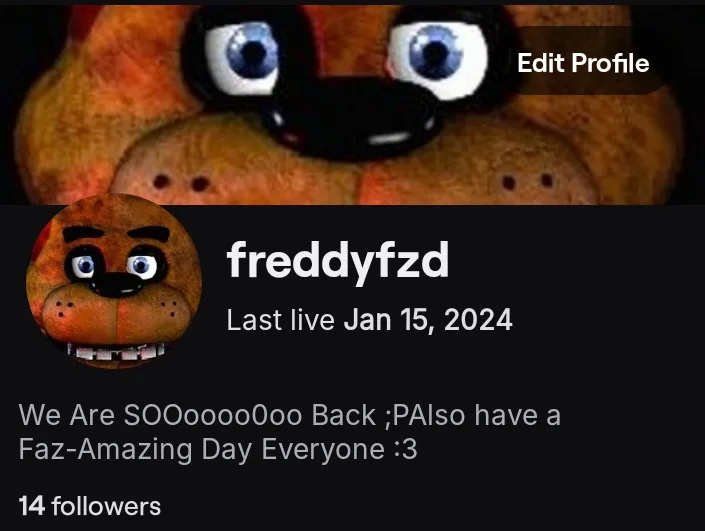This screenshot has height=531, width=705.
Task: Click the freckles on the banner's right cheek
Action: (528, 182)
